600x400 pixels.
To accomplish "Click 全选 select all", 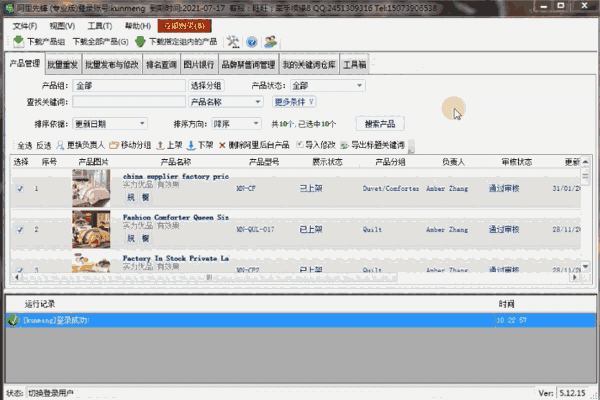I will click(x=24, y=145).
